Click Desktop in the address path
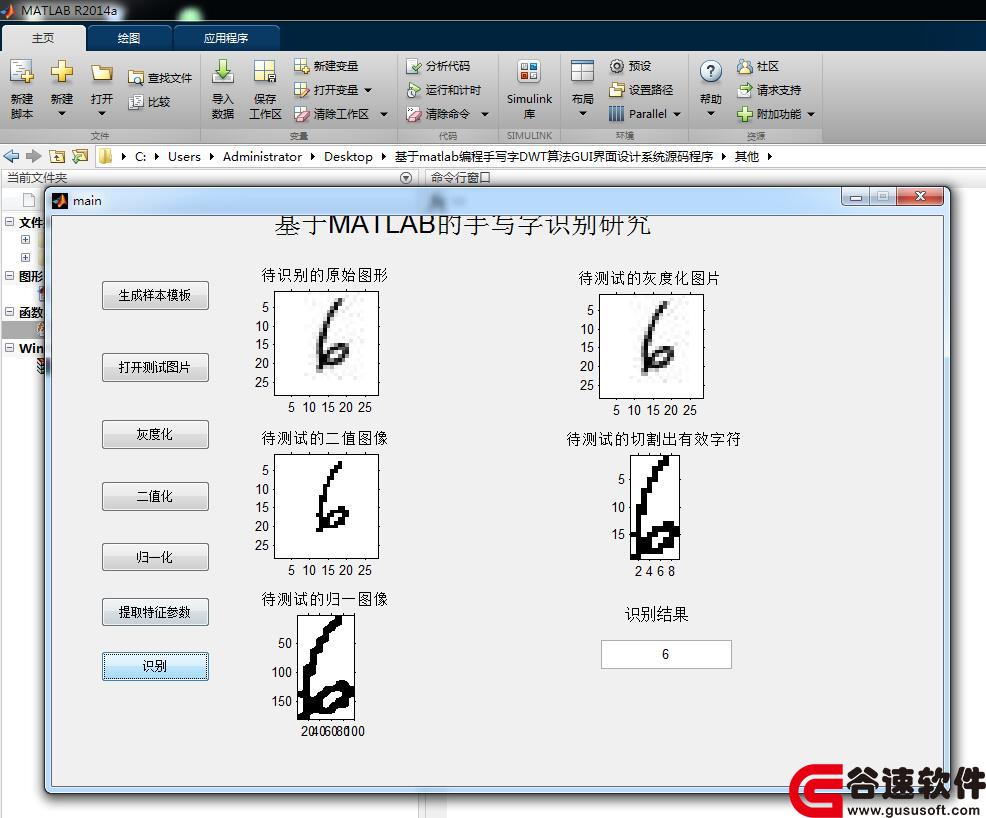Image resolution: width=986 pixels, height=818 pixels. click(348, 157)
